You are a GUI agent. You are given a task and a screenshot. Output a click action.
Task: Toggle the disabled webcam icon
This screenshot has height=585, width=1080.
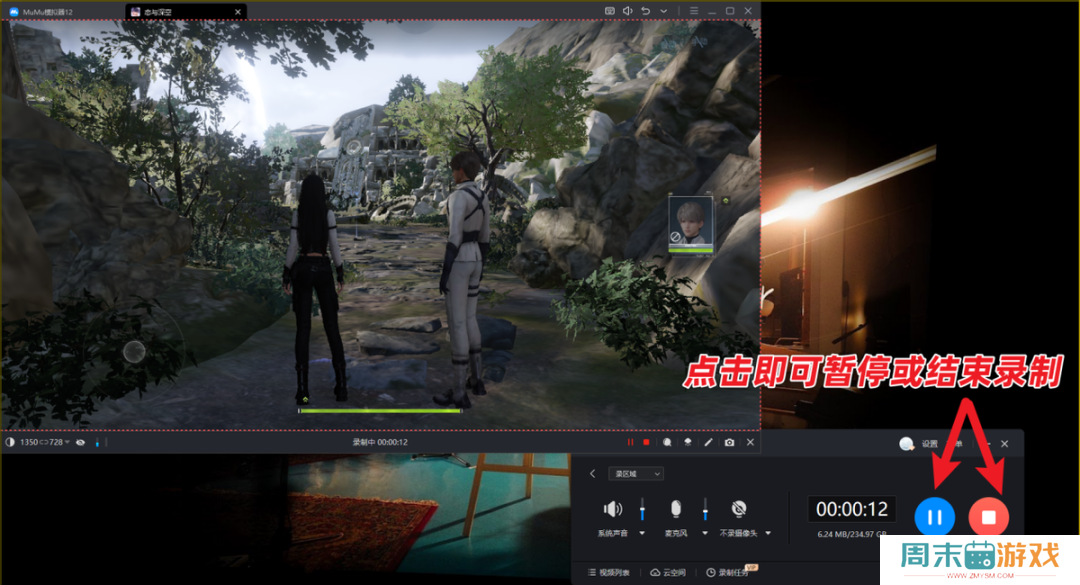point(739,508)
